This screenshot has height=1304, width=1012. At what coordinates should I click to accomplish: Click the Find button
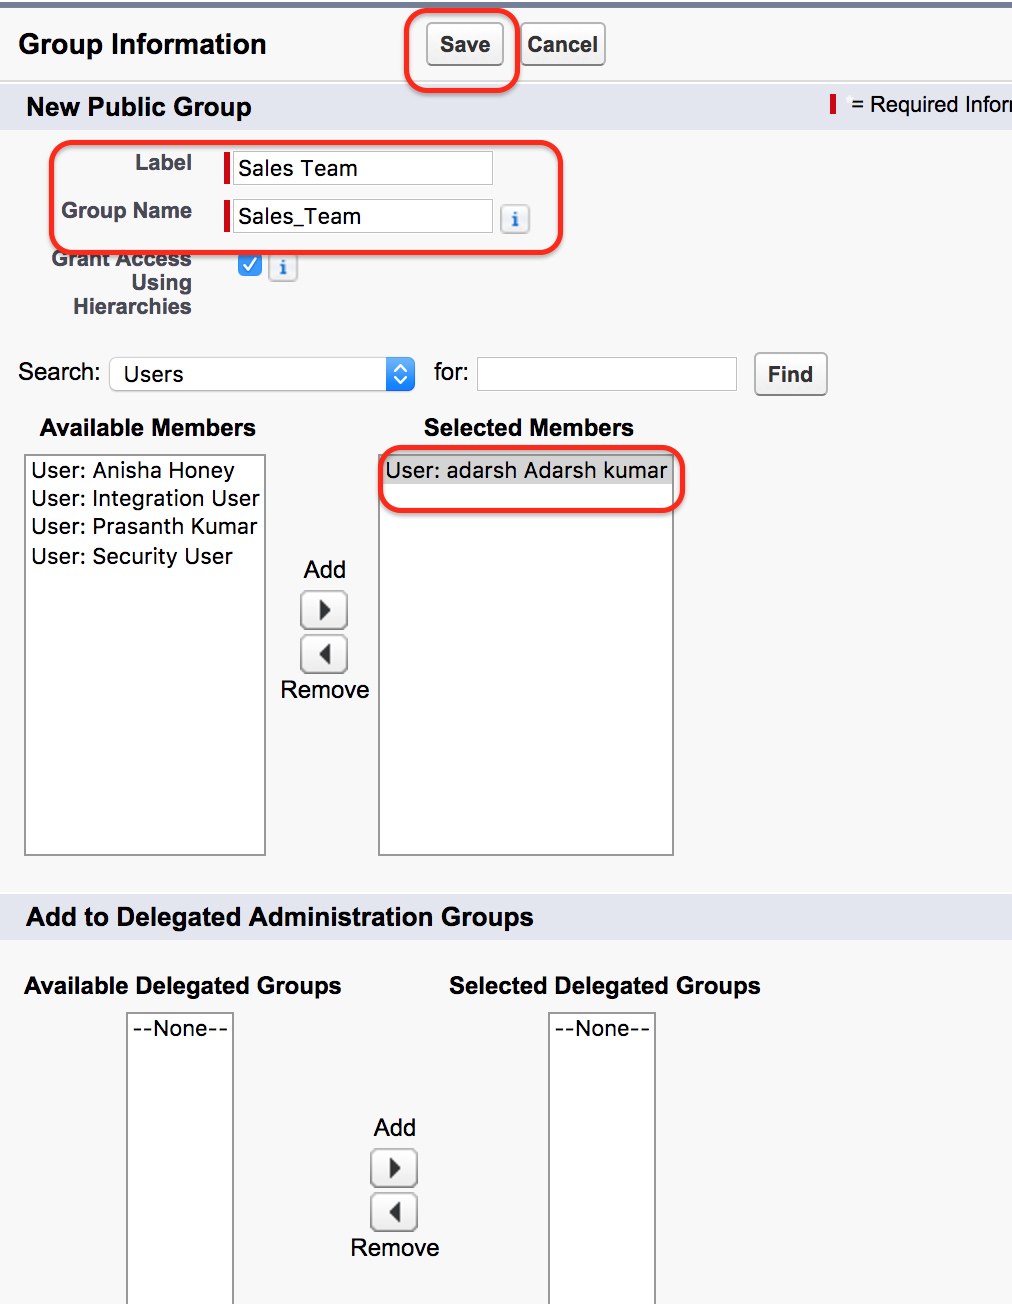(x=789, y=373)
